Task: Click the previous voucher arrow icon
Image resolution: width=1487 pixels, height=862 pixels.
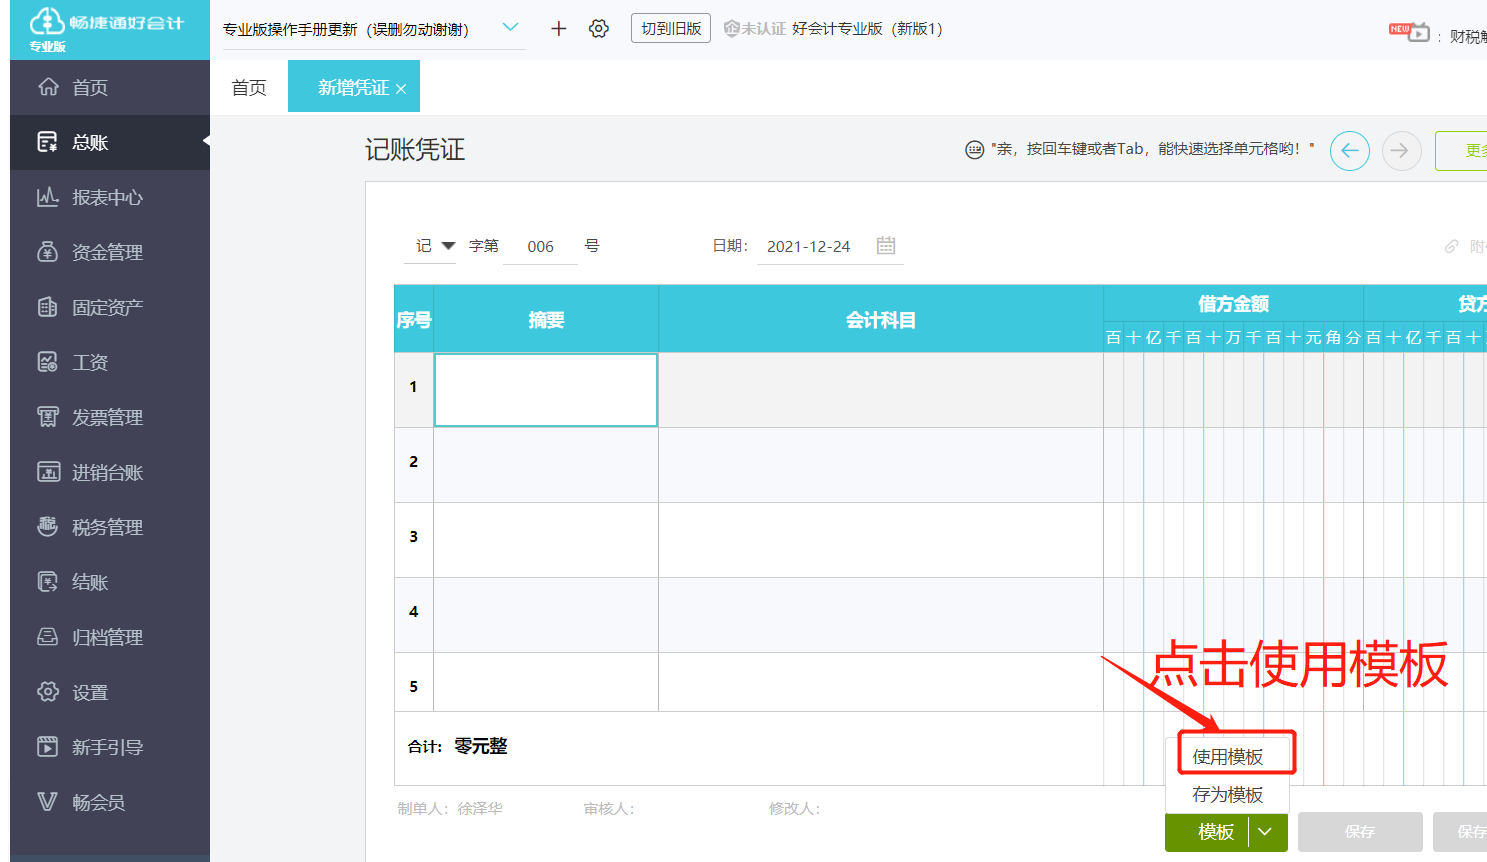Action: click(x=1349, y=151)
